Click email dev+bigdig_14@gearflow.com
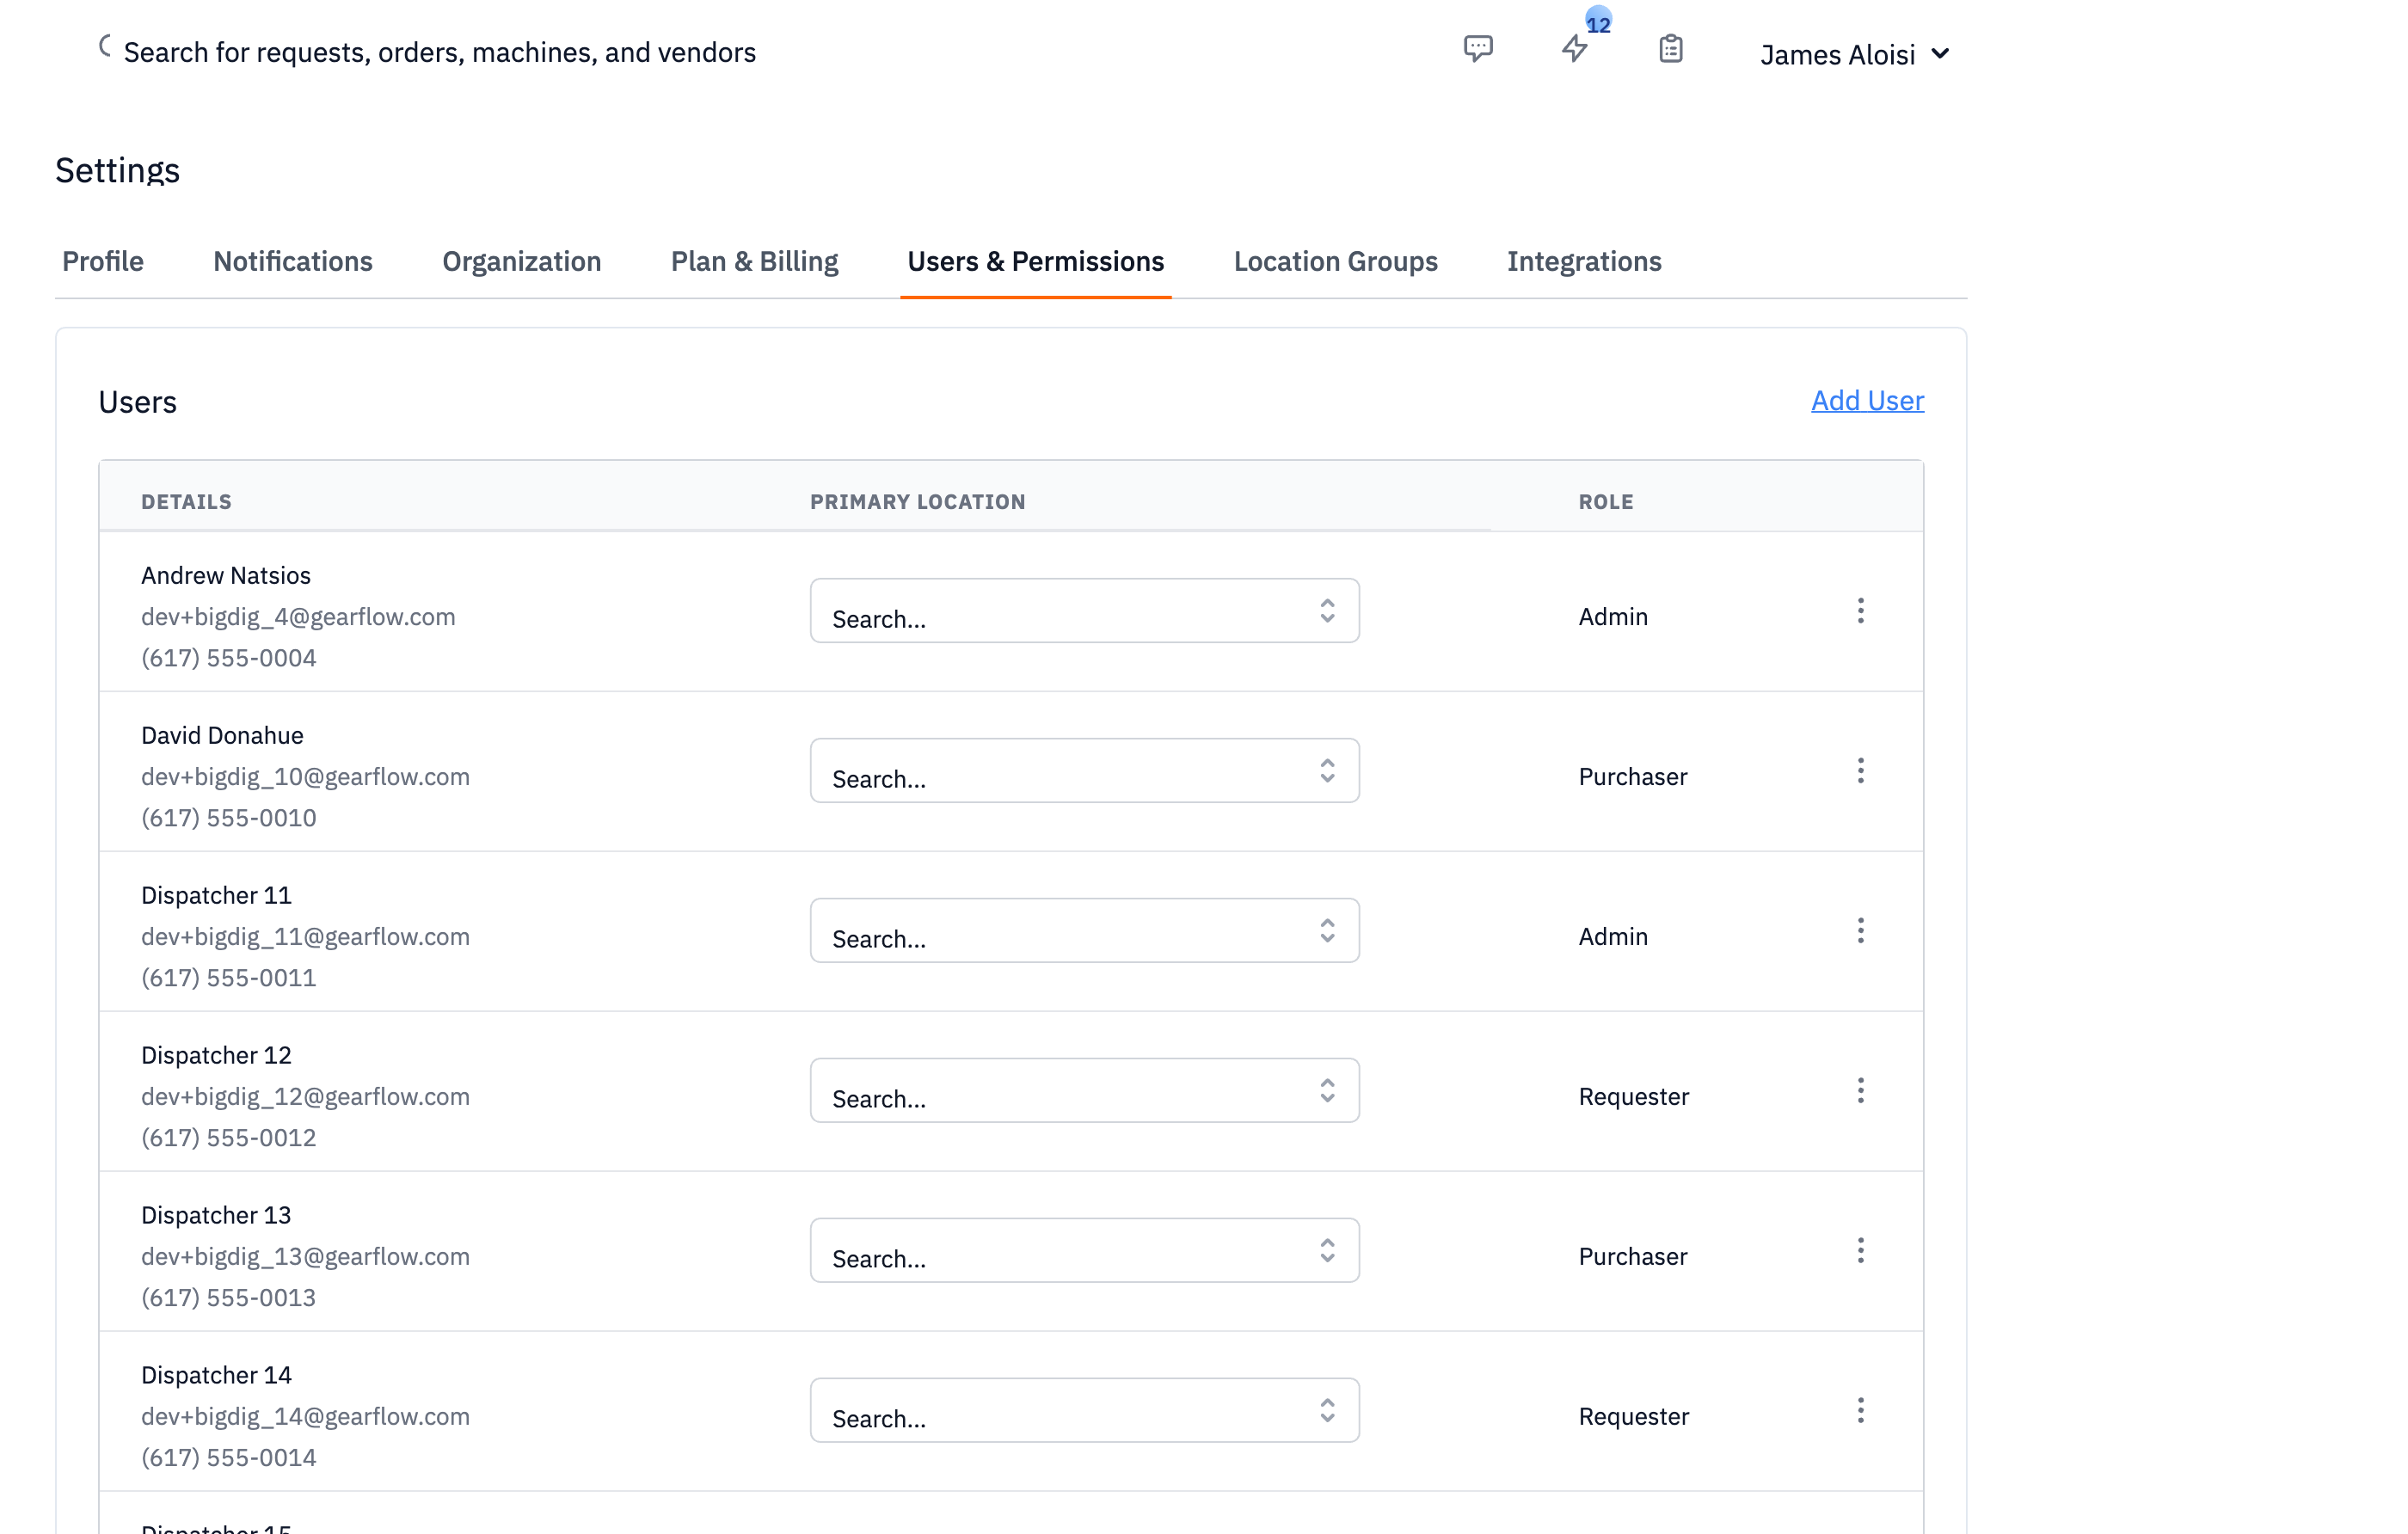The image size is (2408, 1534). (305, 1417)
